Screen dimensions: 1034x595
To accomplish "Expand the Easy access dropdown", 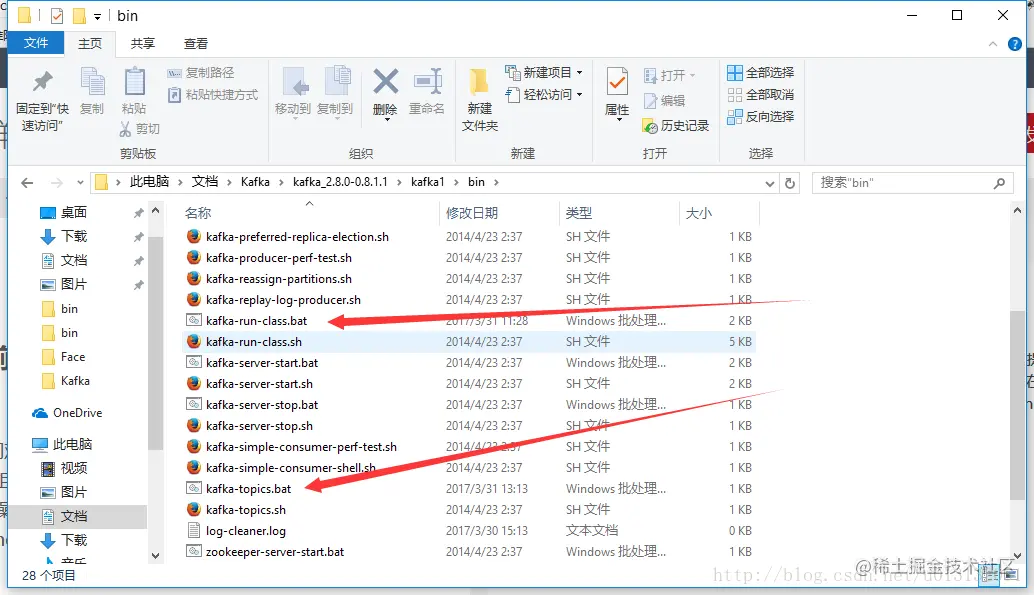I will tap(580, 94).
